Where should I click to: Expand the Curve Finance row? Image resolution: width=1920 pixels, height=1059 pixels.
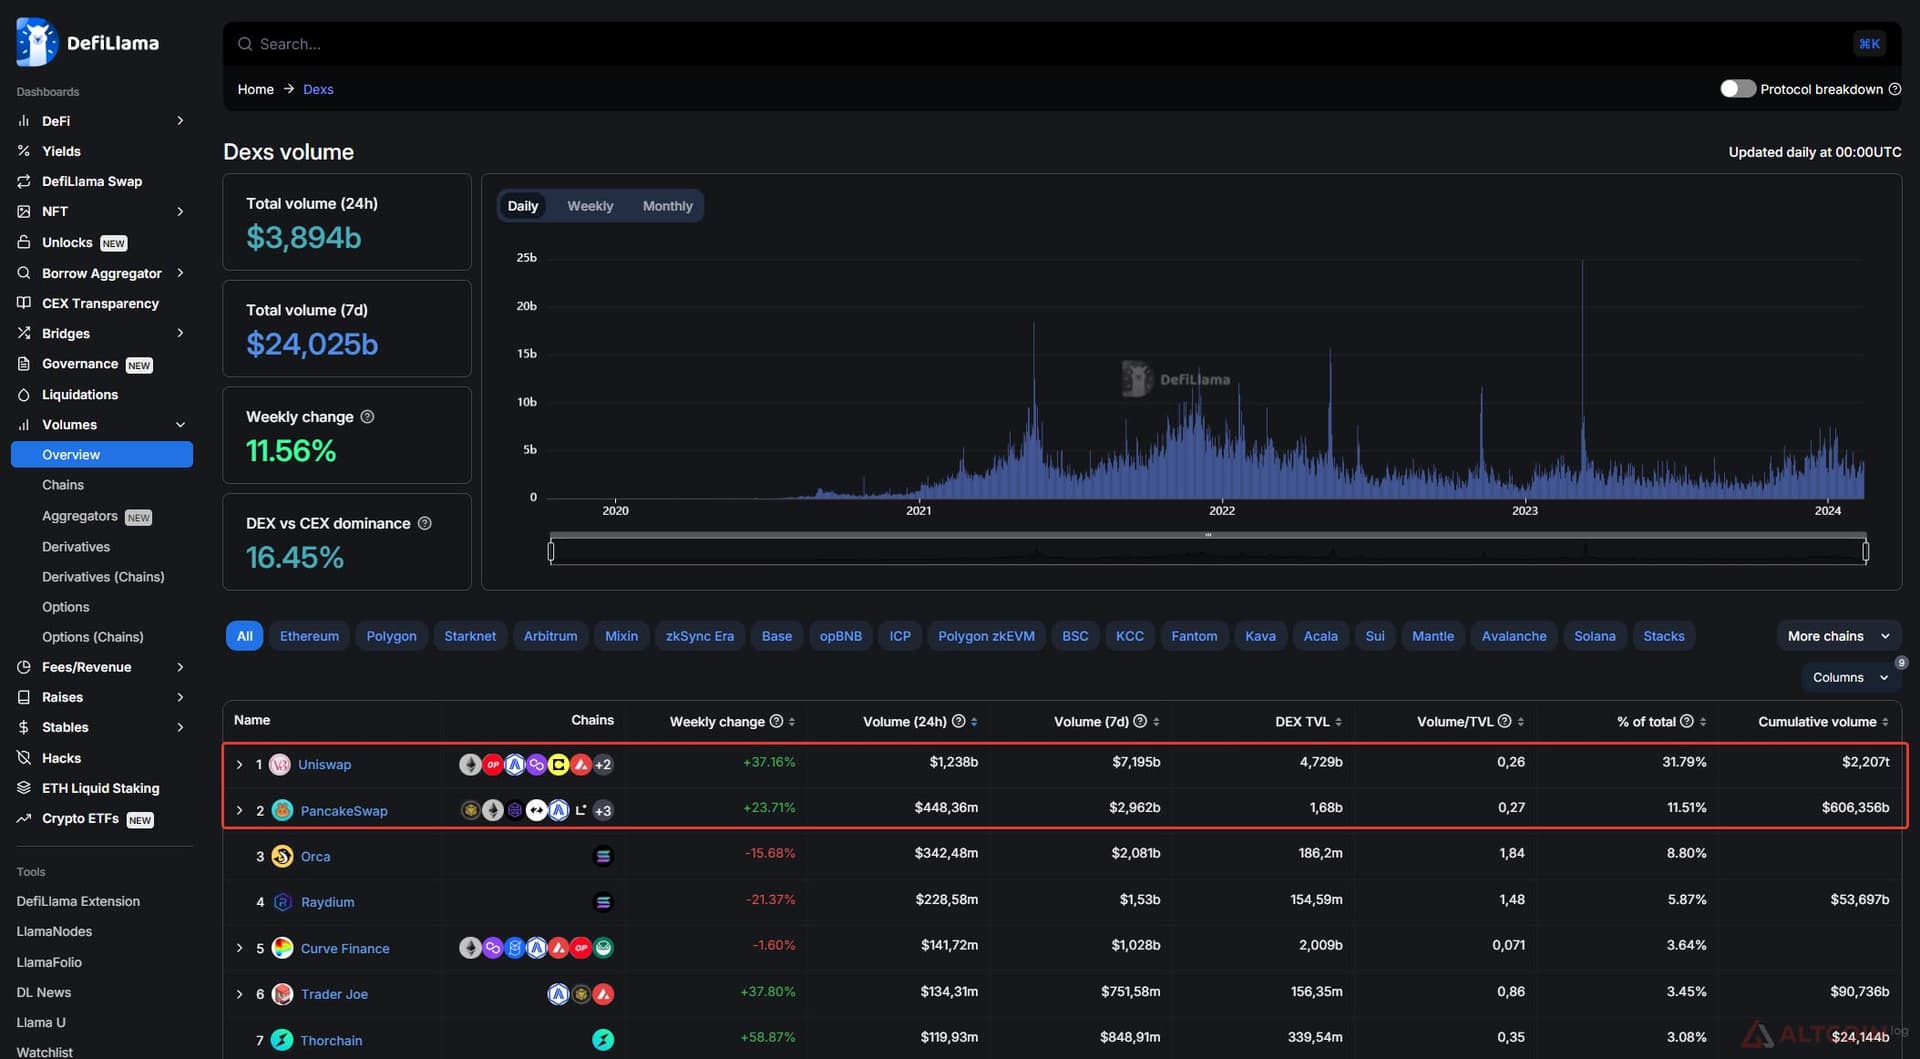[x=239, y=948]
